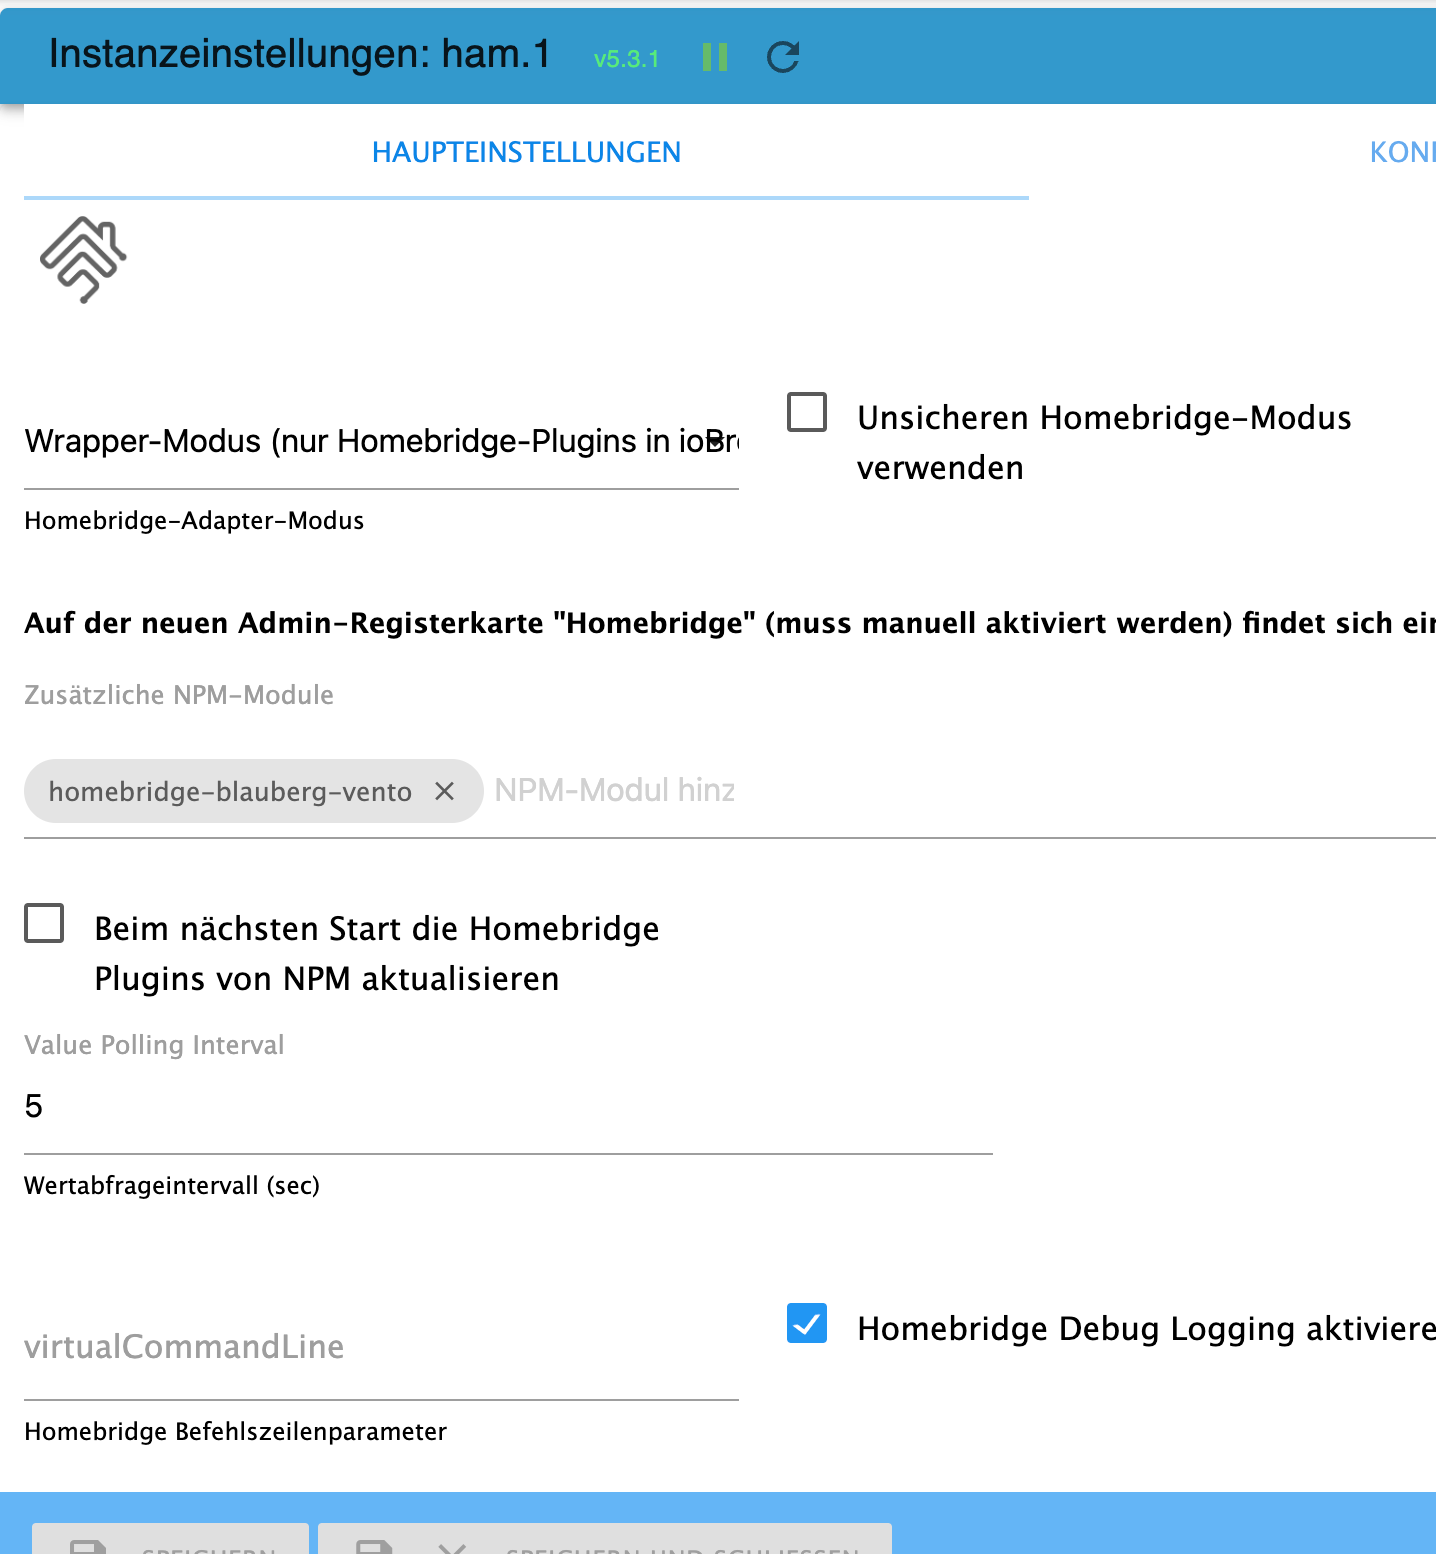The height and width of the screenshot is (1554, 1436).
Task: Uncheck Homebridge Debug Logging checkbox
Action: point(807,1323)
